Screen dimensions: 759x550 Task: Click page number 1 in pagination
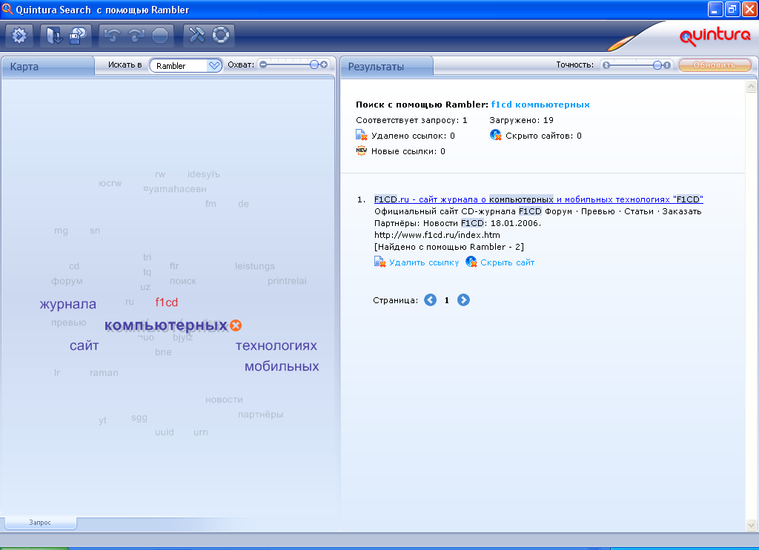(x=447, y=300)
